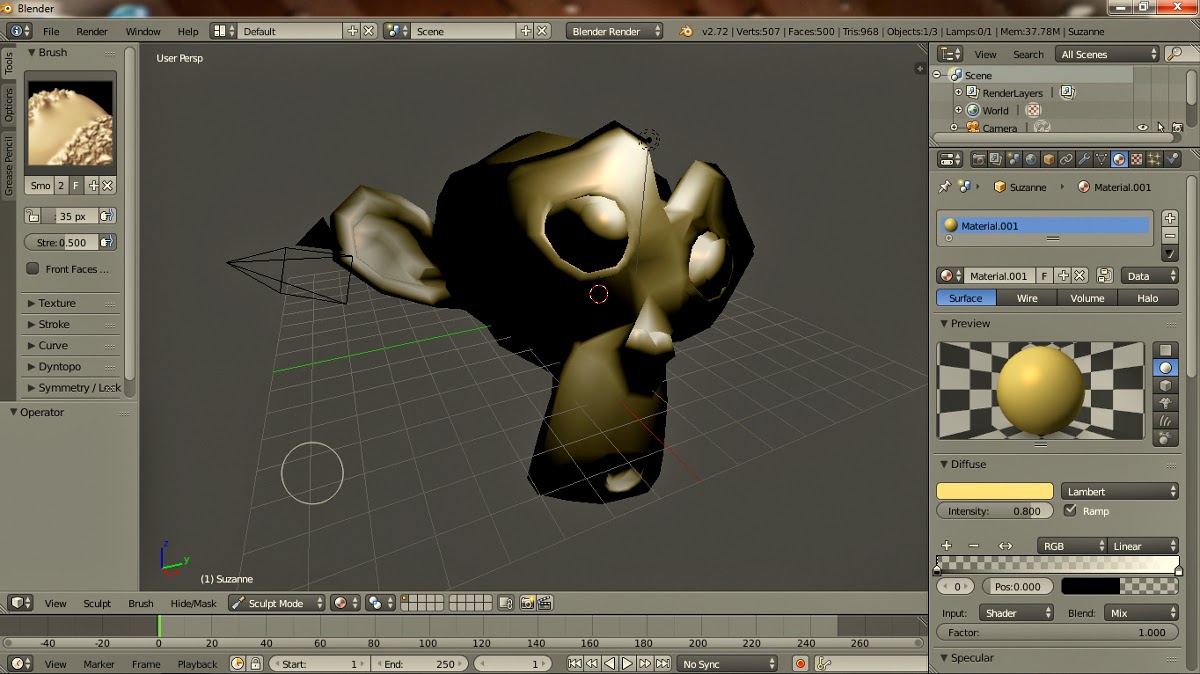Toggle Camera selectability arrow in outliner
Image resolution: width=1200 pixels, height=674 pixels.
click(1160, 127)
